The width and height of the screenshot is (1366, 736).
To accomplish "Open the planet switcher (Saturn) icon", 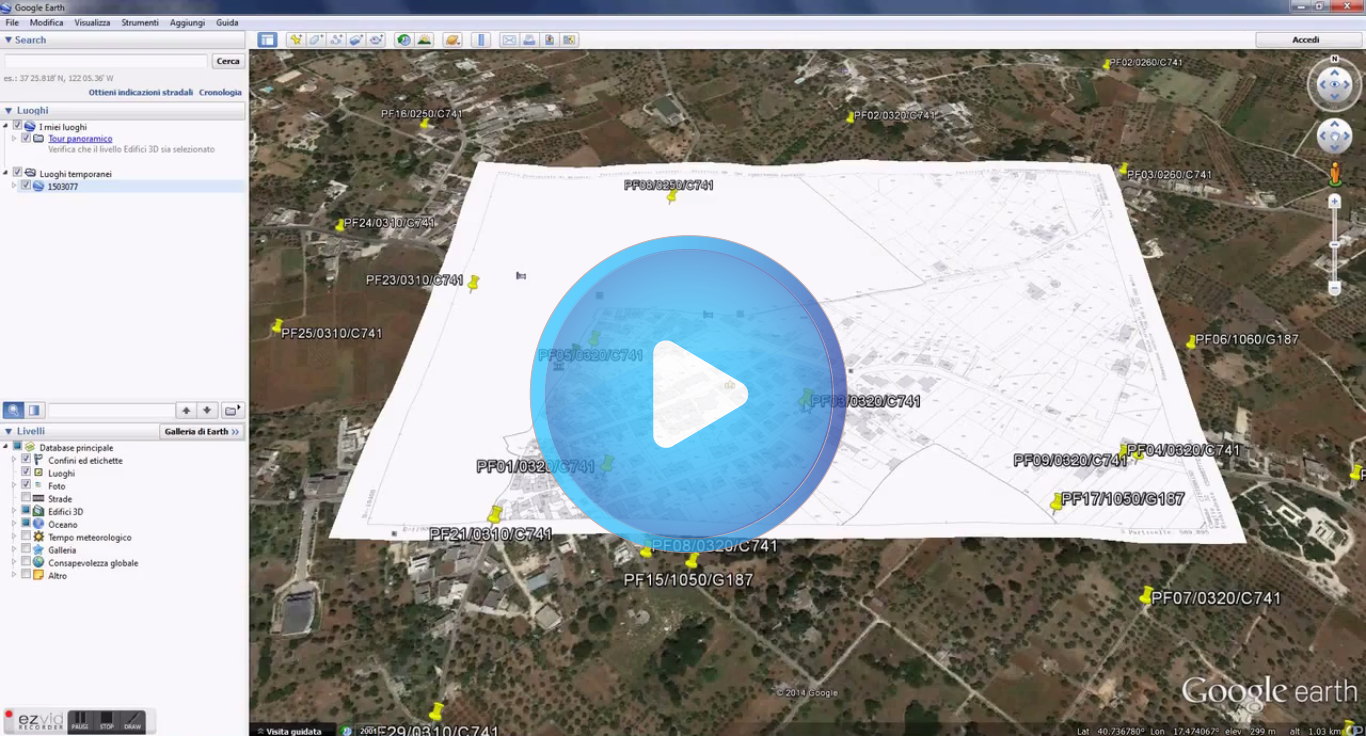I will pyautogui.click(x=452, y=40).
